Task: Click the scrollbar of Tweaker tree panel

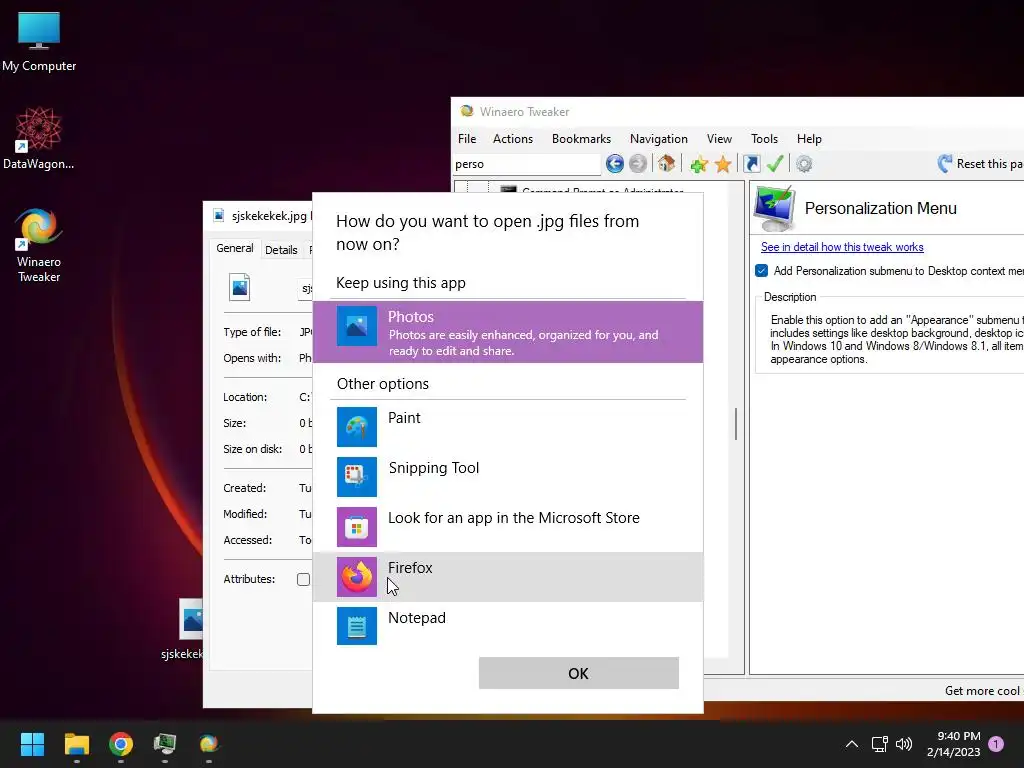Action: tap(736, 424)
